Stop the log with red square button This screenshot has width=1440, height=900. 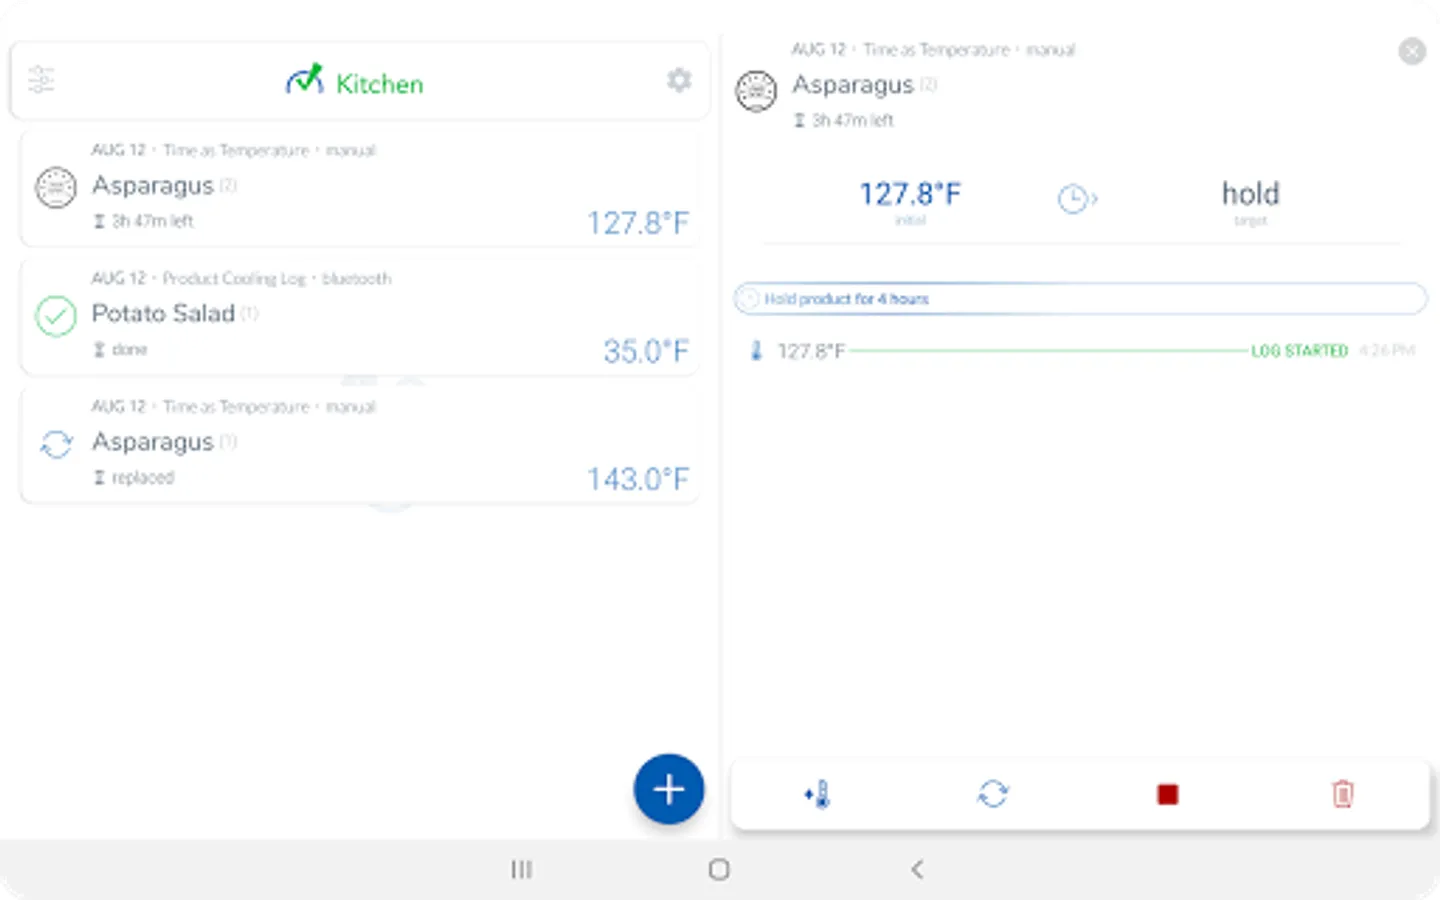coord(1167,795)
